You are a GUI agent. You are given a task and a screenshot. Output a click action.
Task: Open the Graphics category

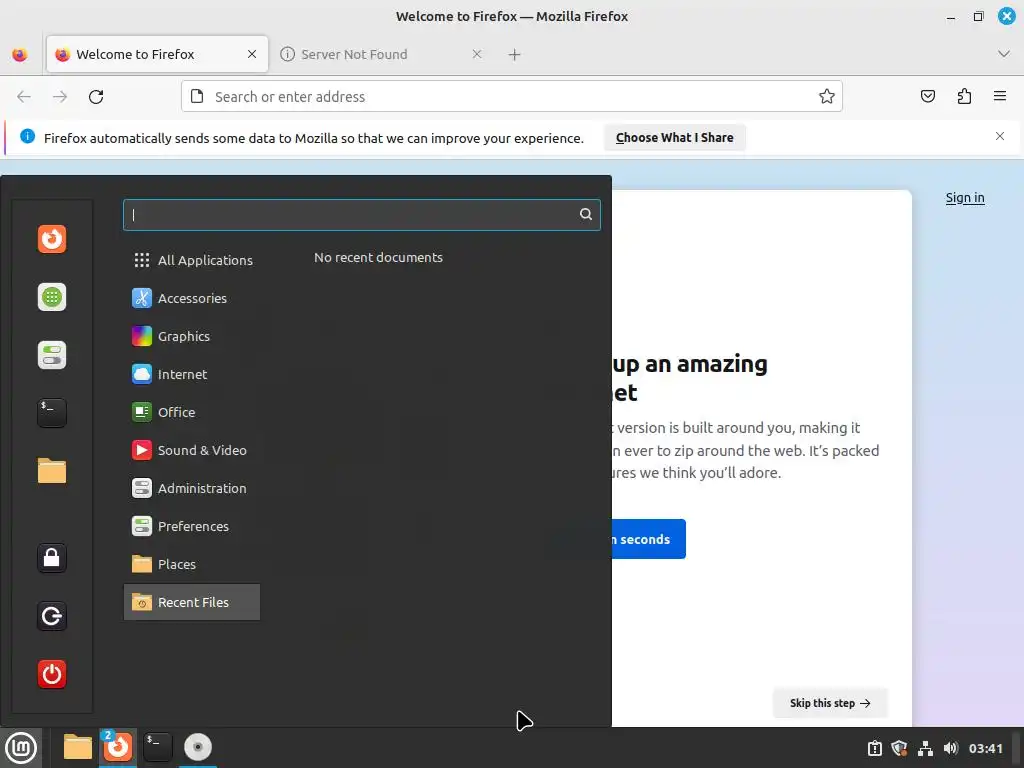[x=193, y=336]
